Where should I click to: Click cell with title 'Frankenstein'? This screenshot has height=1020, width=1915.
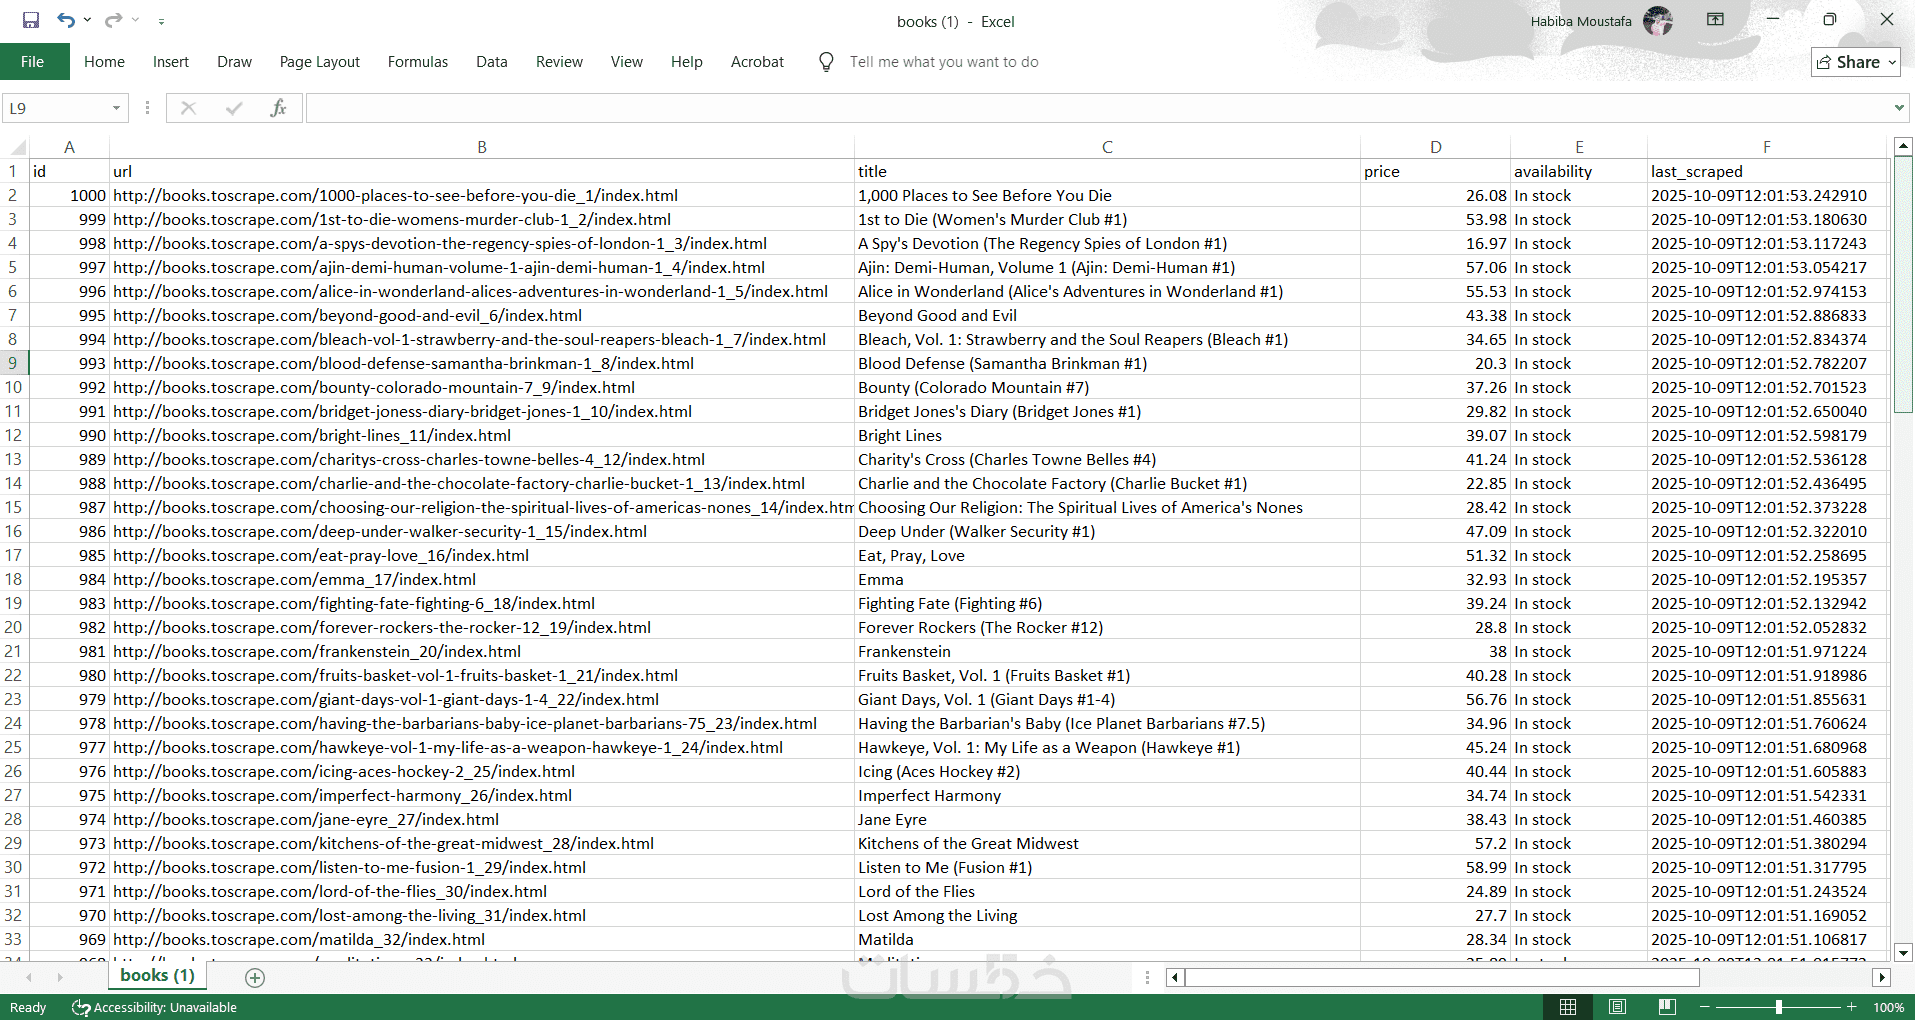(x=1107, y=651)
